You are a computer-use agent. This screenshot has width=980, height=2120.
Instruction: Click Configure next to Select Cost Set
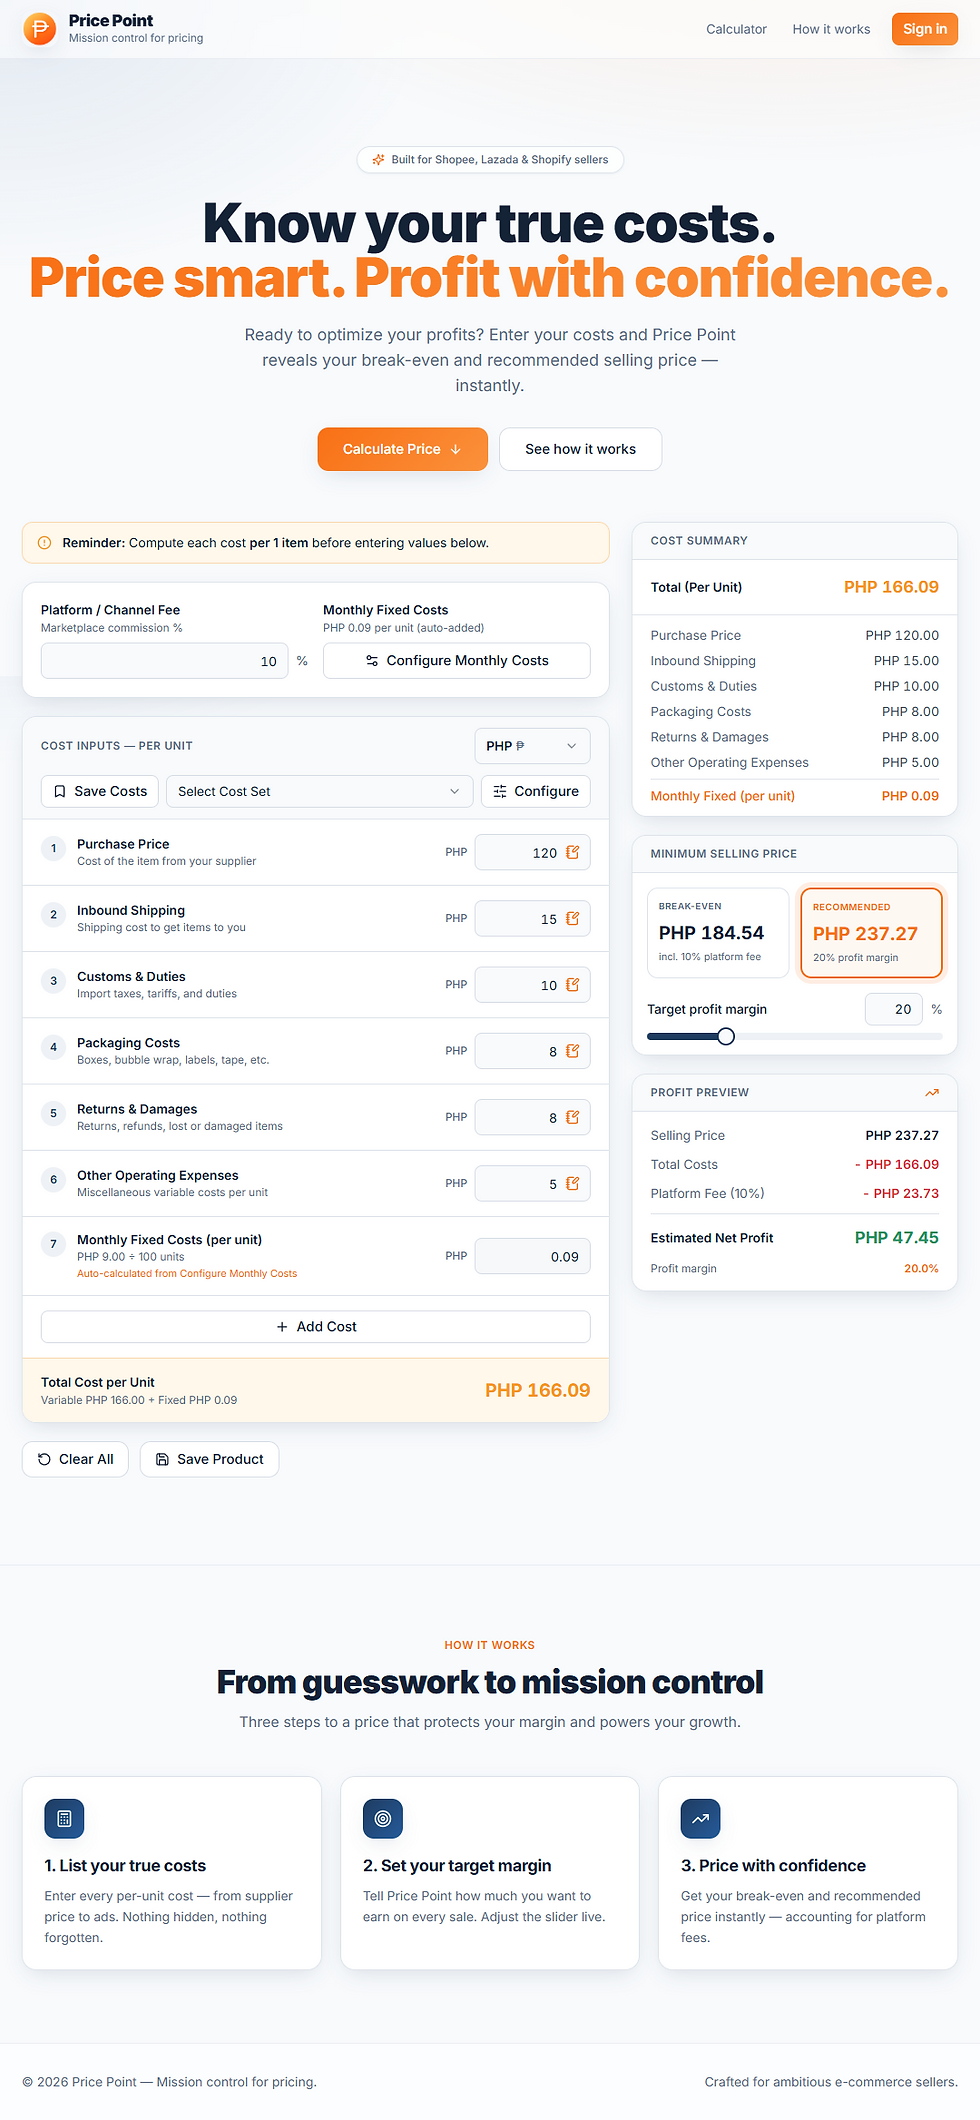click(x=536, y=791)
